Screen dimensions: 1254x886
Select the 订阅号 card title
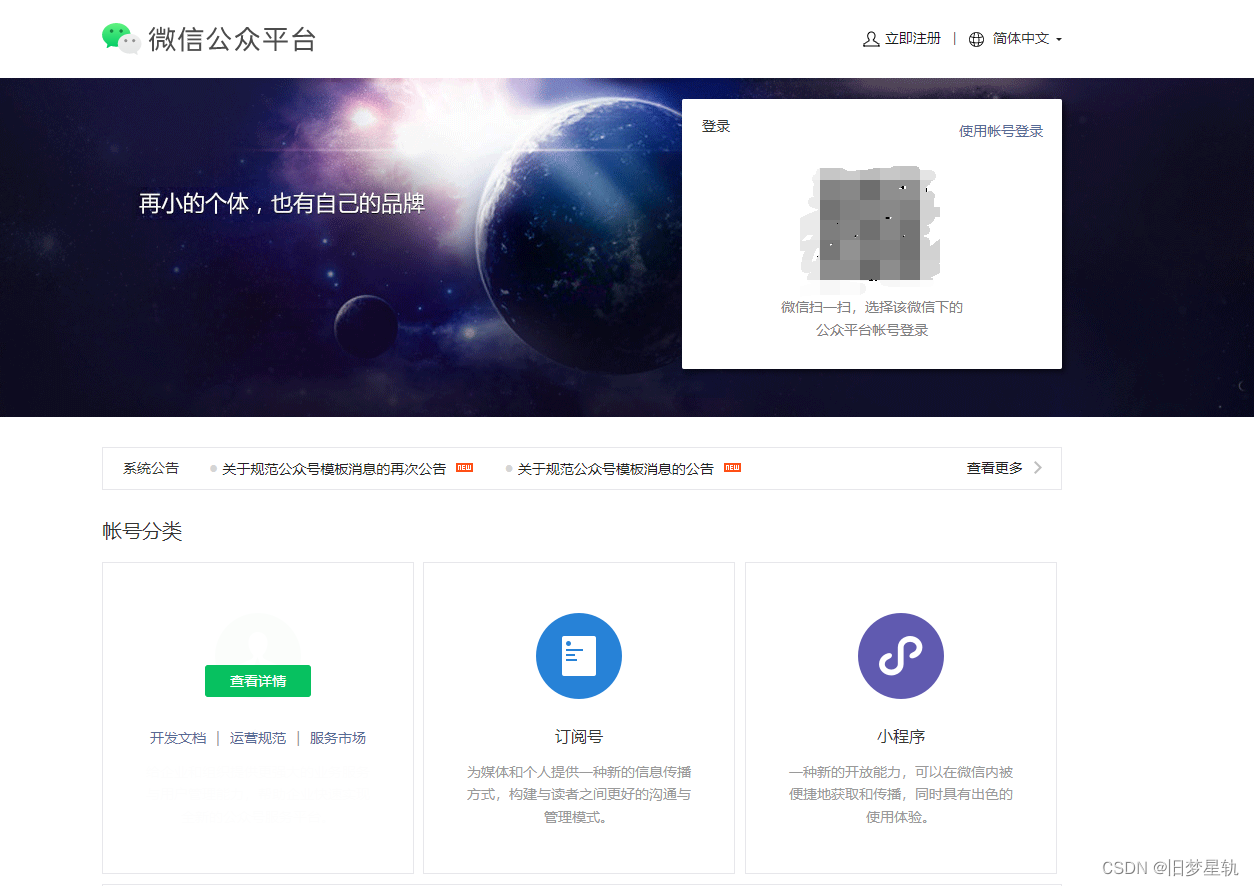pyautogui.click(x=579, y=737)
